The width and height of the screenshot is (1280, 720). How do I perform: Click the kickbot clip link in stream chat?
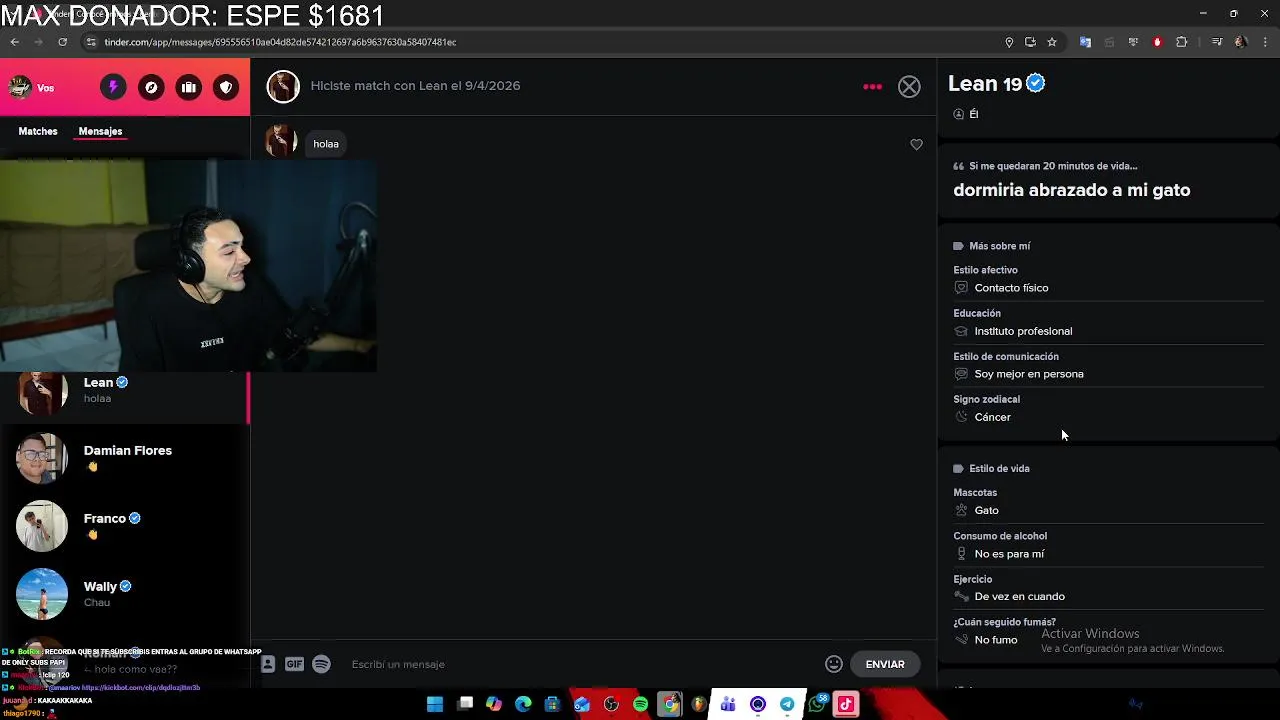click(141, 688)
